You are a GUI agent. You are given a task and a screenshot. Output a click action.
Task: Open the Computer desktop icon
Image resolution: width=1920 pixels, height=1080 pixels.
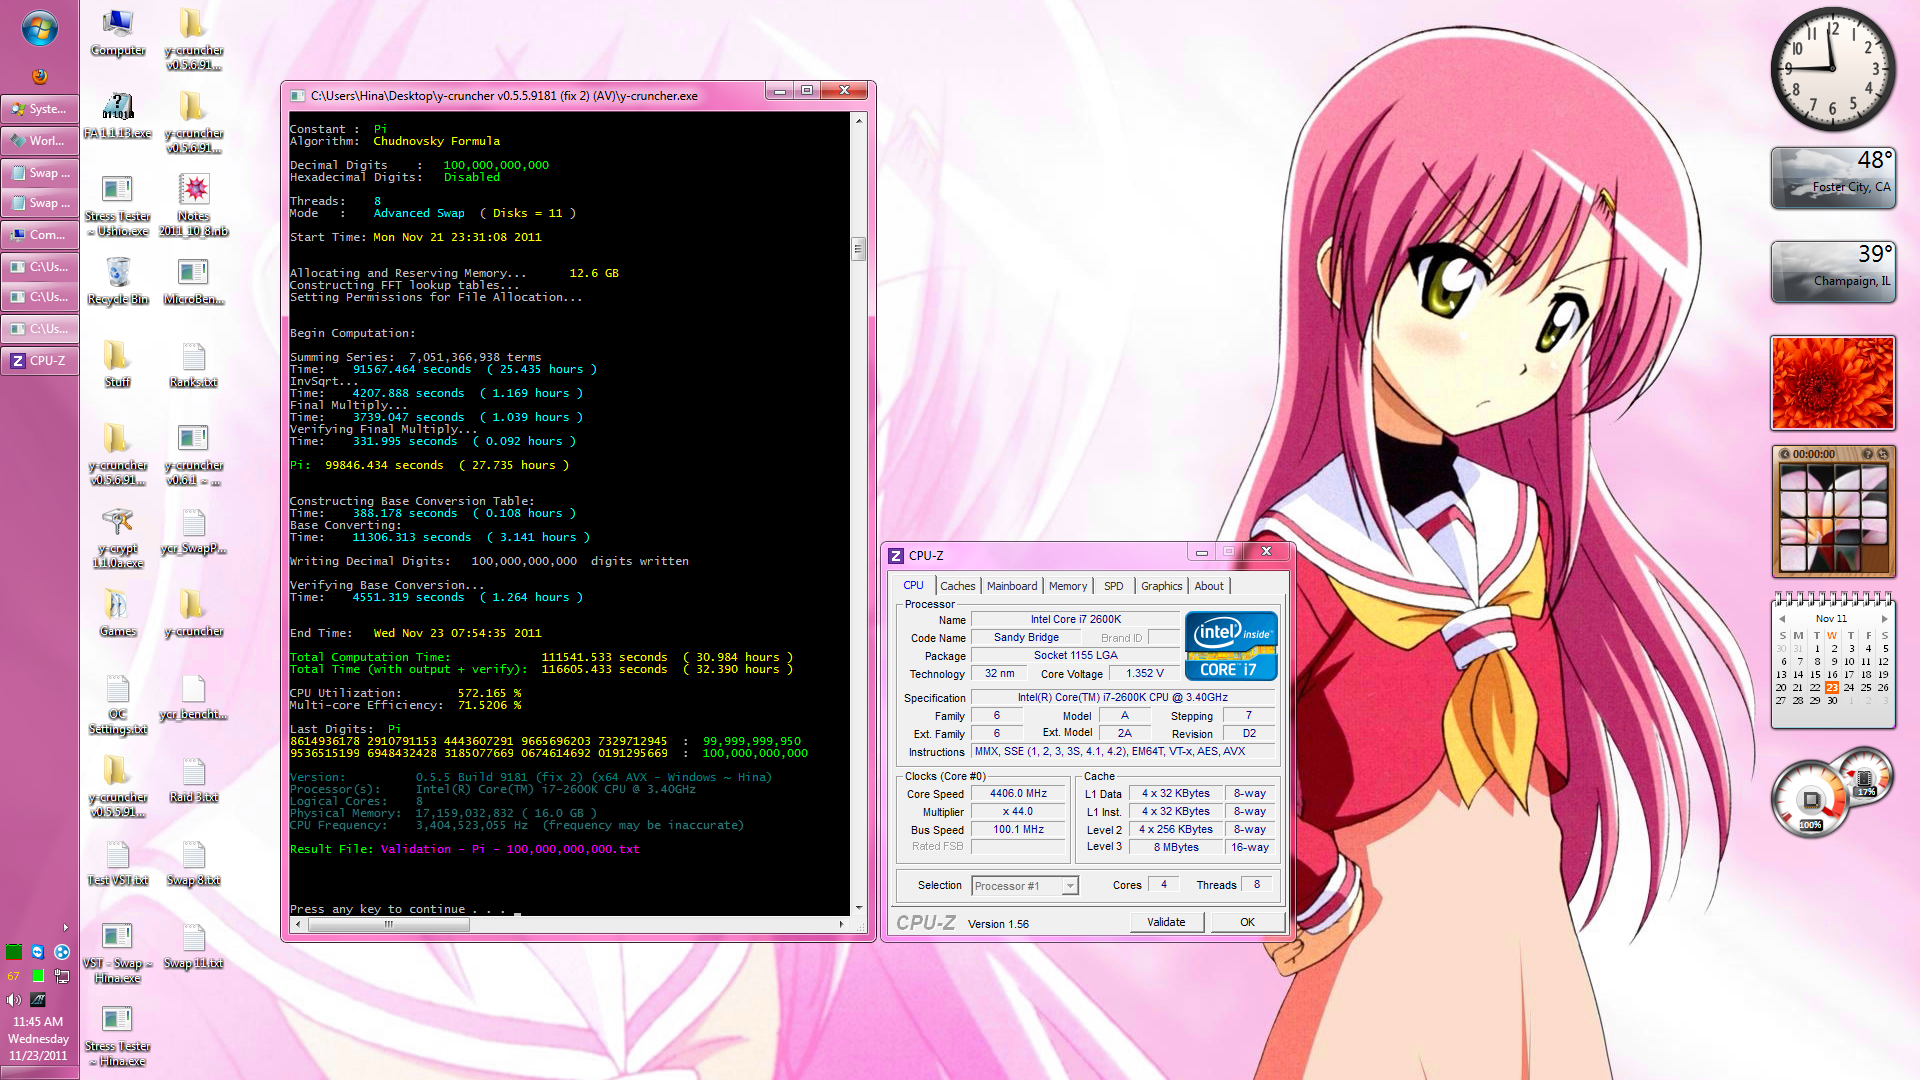118,25
